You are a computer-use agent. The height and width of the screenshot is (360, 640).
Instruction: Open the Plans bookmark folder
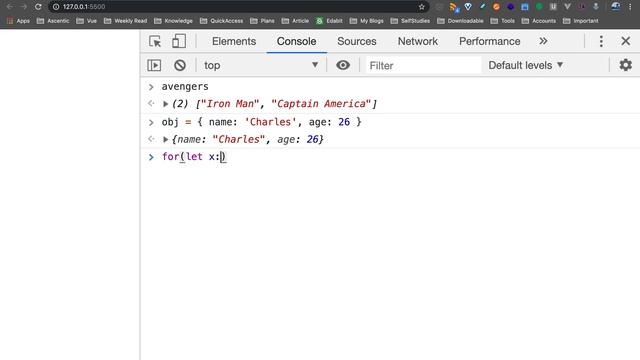point(262,21)
